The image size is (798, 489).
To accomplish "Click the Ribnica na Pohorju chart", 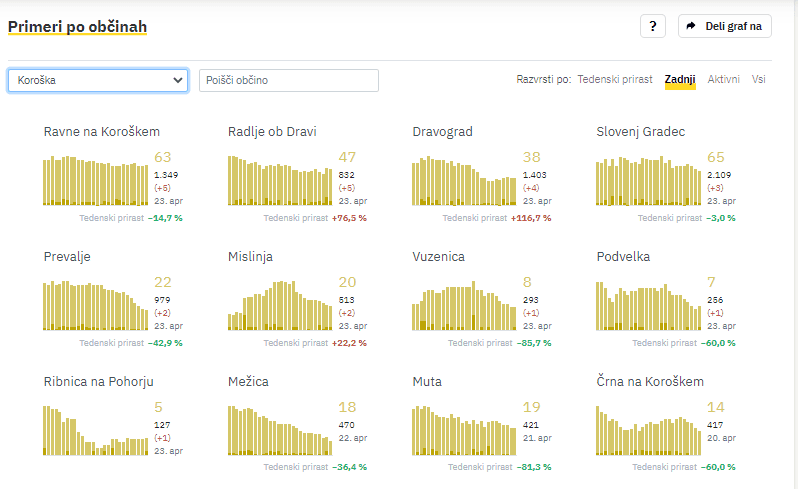I will point(95,430).
